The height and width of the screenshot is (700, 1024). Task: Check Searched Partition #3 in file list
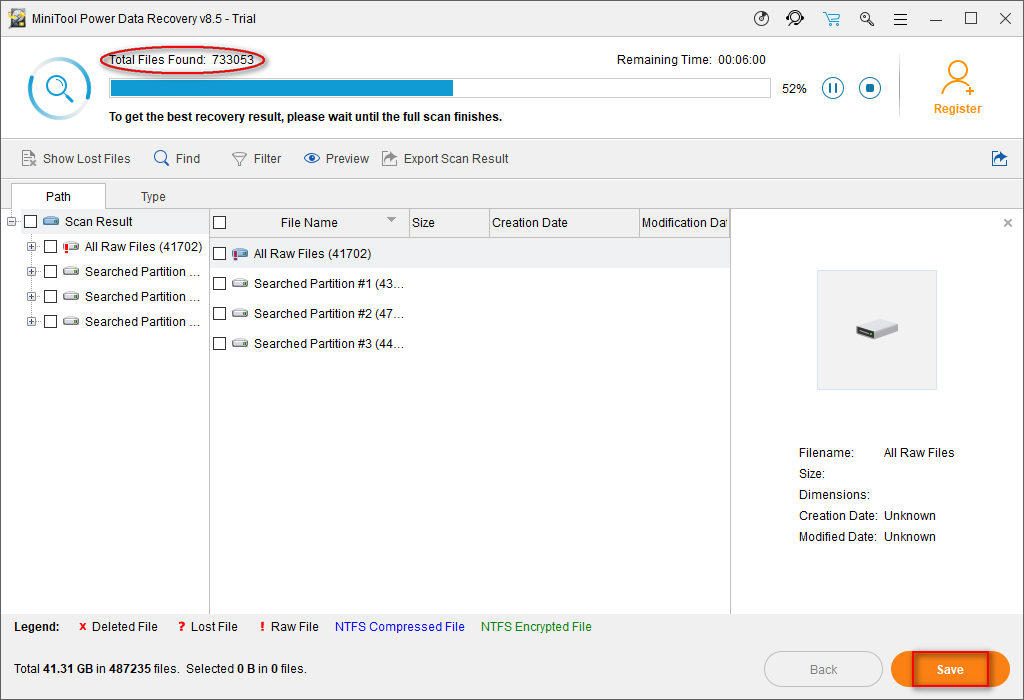[219, 343]
